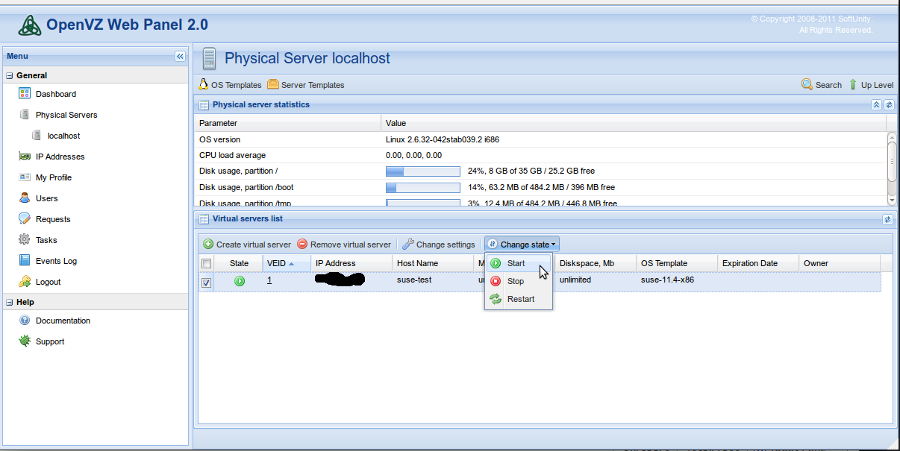Click the Up Level arrow icon
Image resolution: width=900 pixels, height=451 pixels.
(853, 84)
